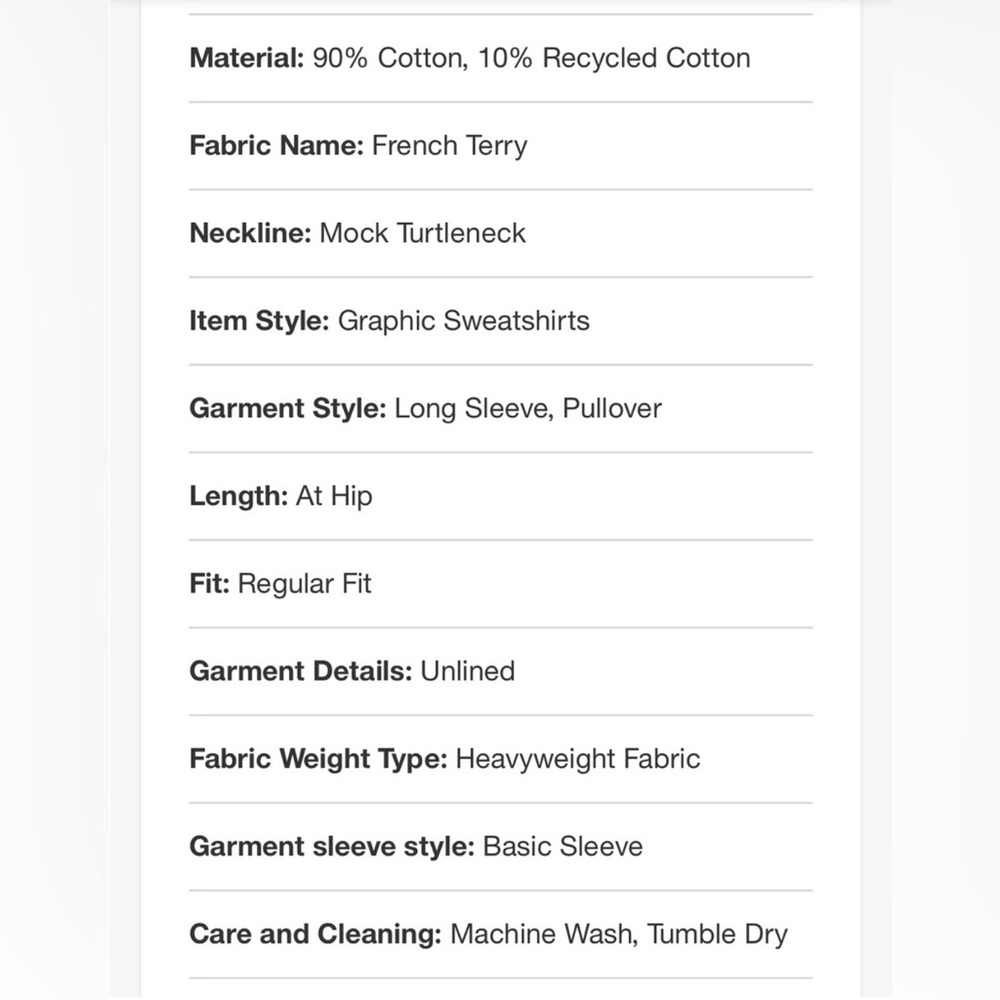Select the Graphic Sweatshirts value
The image size is (1000, 1000).
pos(464,321)
